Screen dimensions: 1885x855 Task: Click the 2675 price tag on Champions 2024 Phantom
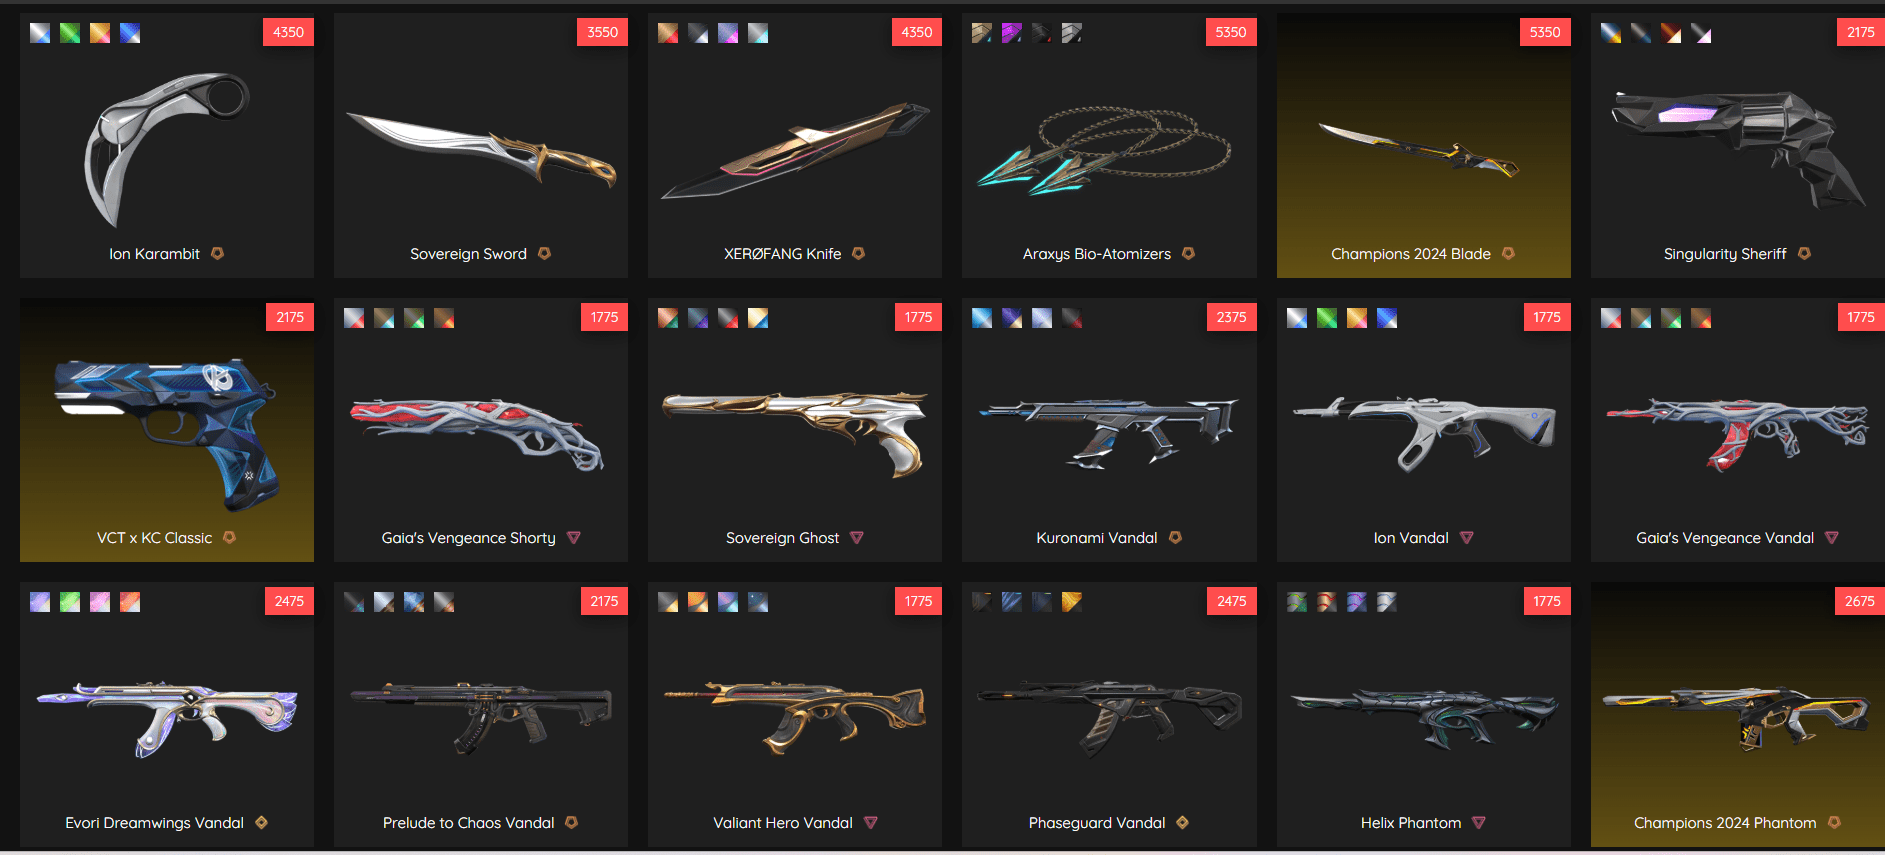coord(1859,601)
